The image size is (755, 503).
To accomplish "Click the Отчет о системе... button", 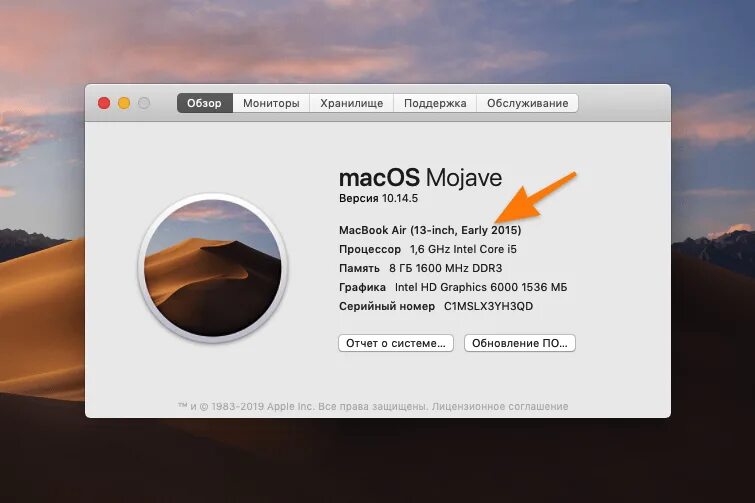I will click(x=396, y=343).
